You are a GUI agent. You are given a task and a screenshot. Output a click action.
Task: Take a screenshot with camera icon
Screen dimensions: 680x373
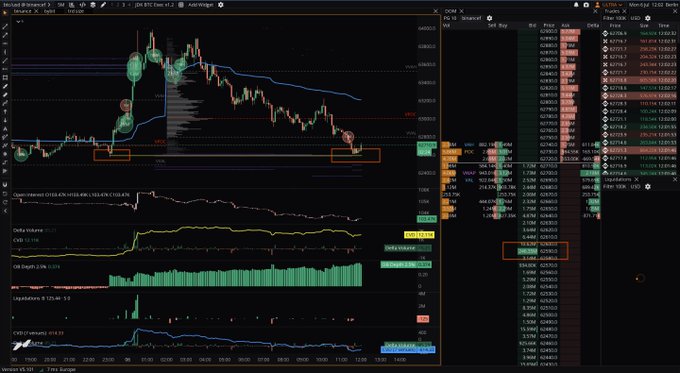(x=586, y=4)
